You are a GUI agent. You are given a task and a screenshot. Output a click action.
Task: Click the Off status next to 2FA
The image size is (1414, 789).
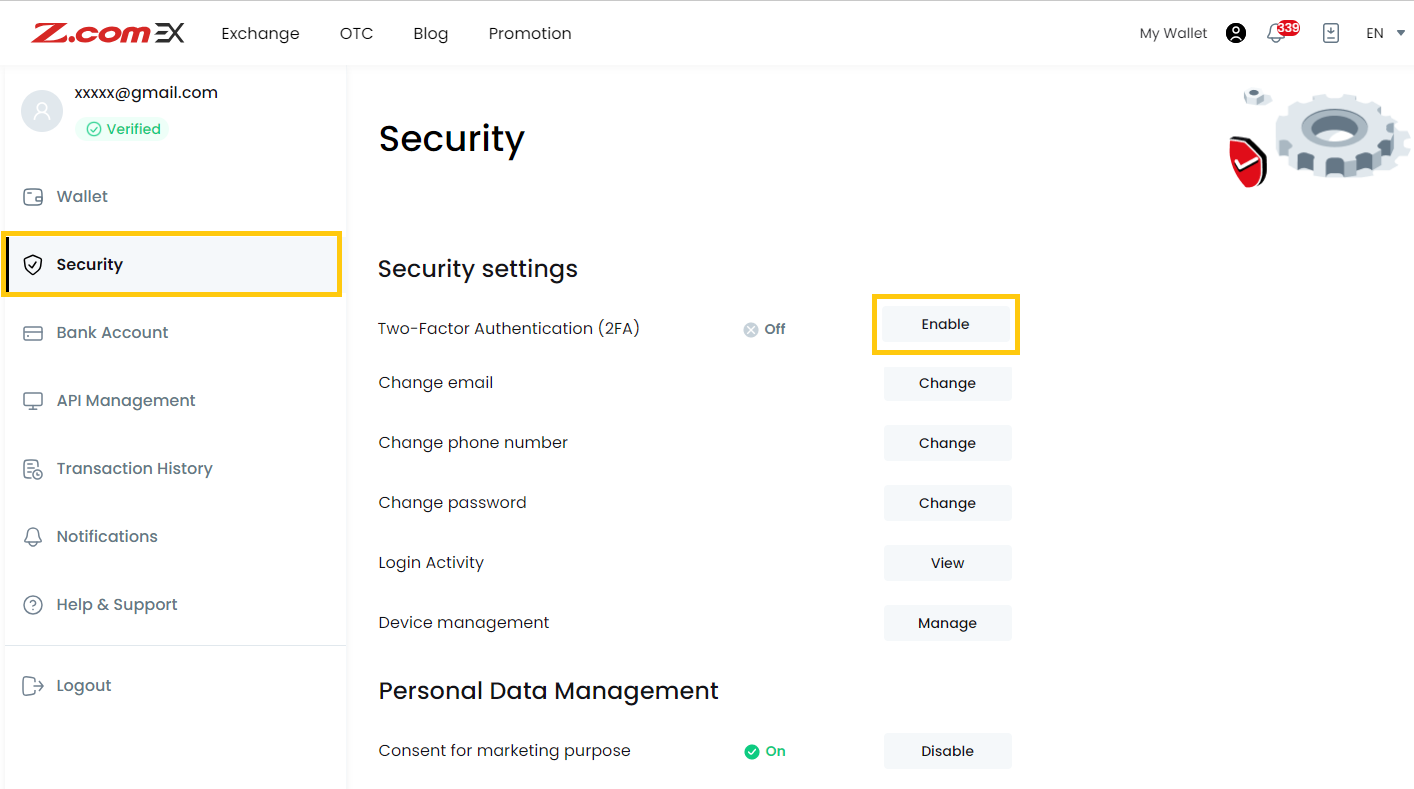(764, 328)
